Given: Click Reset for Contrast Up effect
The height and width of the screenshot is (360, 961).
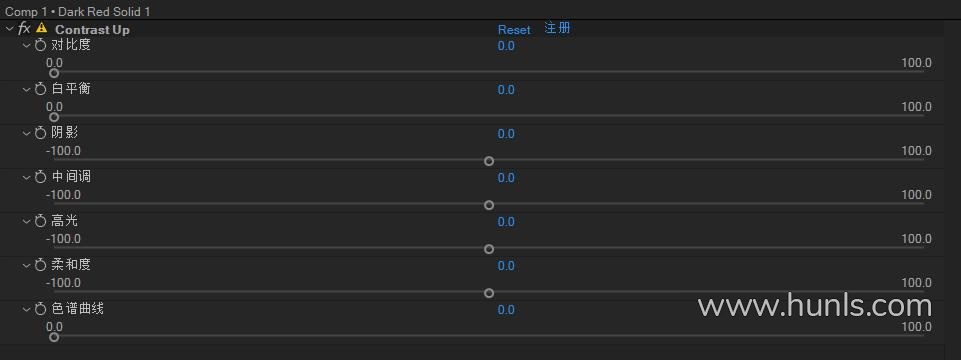Looking at the screenshot, I should click(x=514, y=30).
